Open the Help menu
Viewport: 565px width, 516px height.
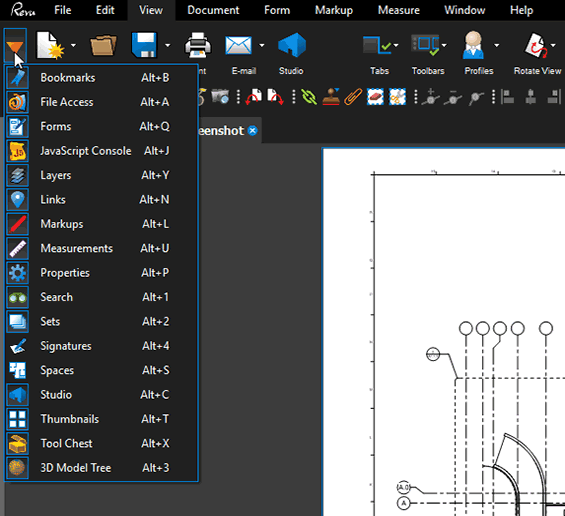tap(522, 10)
